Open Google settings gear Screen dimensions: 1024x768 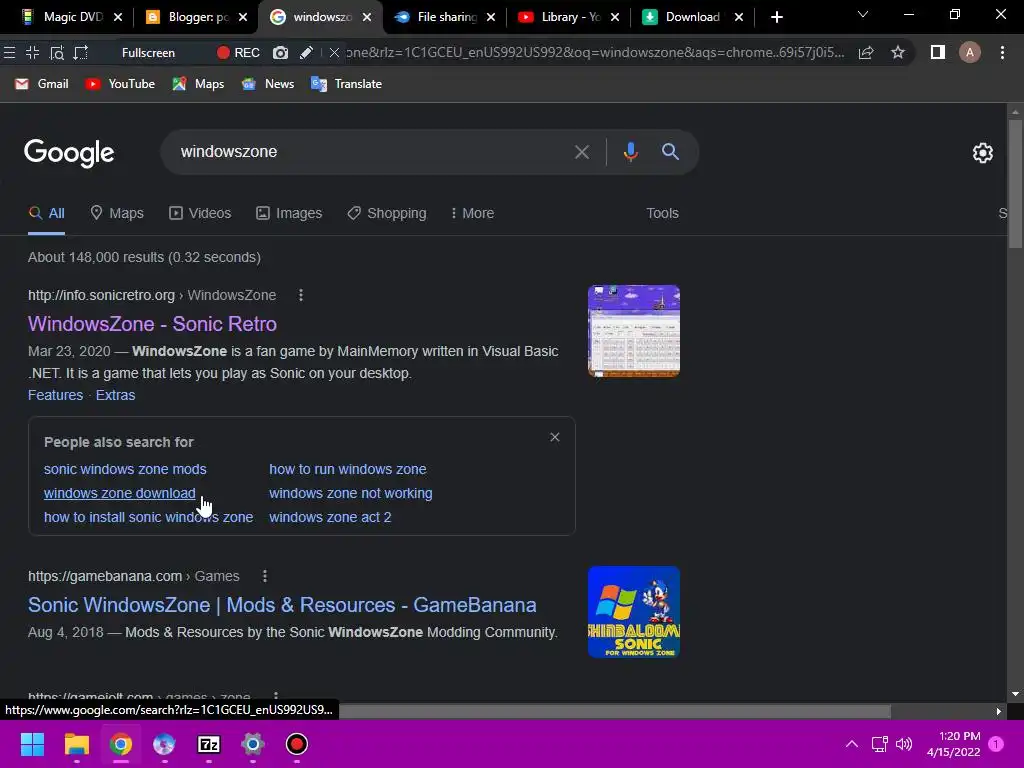[x=983, y=153]
